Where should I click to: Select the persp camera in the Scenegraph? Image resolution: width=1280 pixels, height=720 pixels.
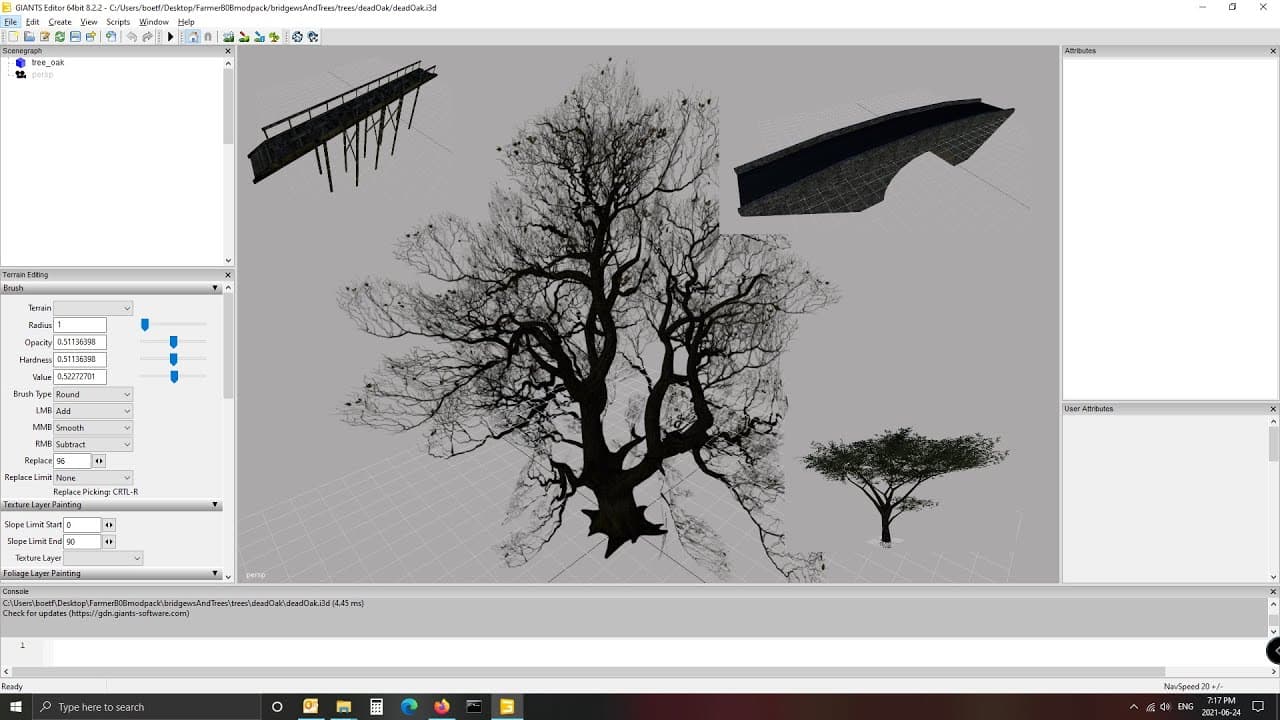(x=42, y=75)
